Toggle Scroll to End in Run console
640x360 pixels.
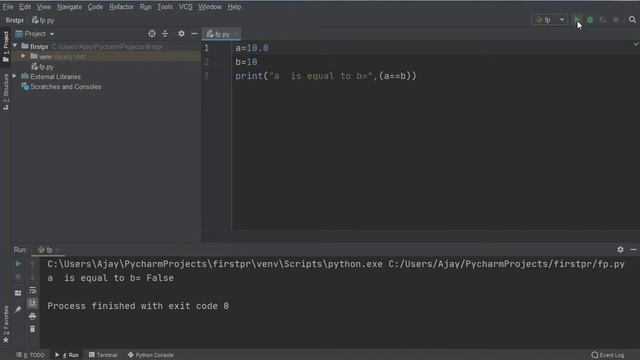pos(33,303)
